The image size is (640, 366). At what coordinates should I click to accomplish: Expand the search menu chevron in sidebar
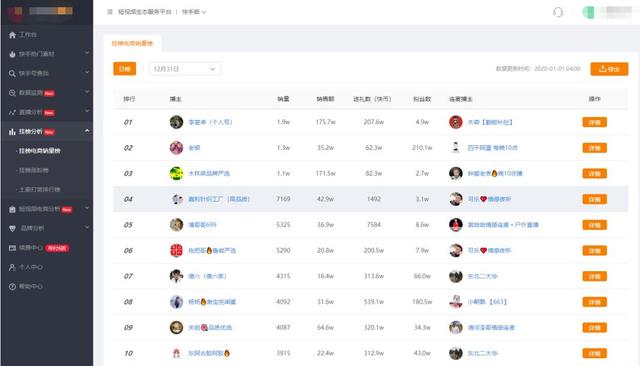(x=87, y=72)
